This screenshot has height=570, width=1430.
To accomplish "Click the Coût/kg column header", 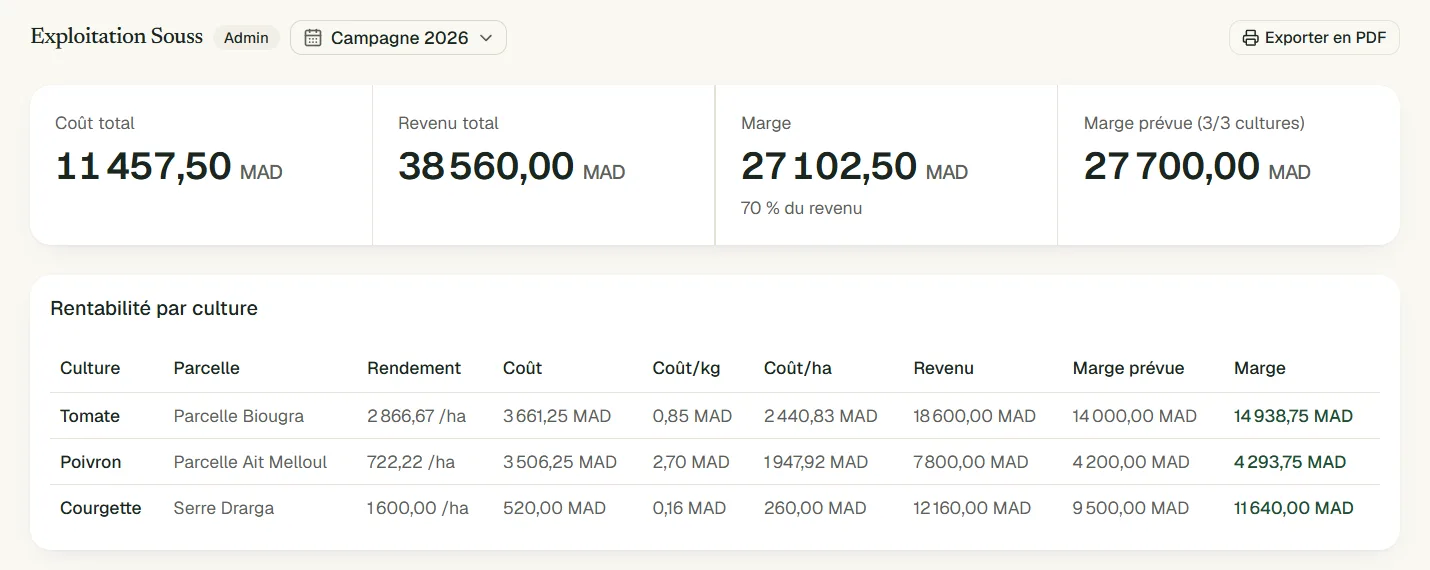I will [686, 368].
